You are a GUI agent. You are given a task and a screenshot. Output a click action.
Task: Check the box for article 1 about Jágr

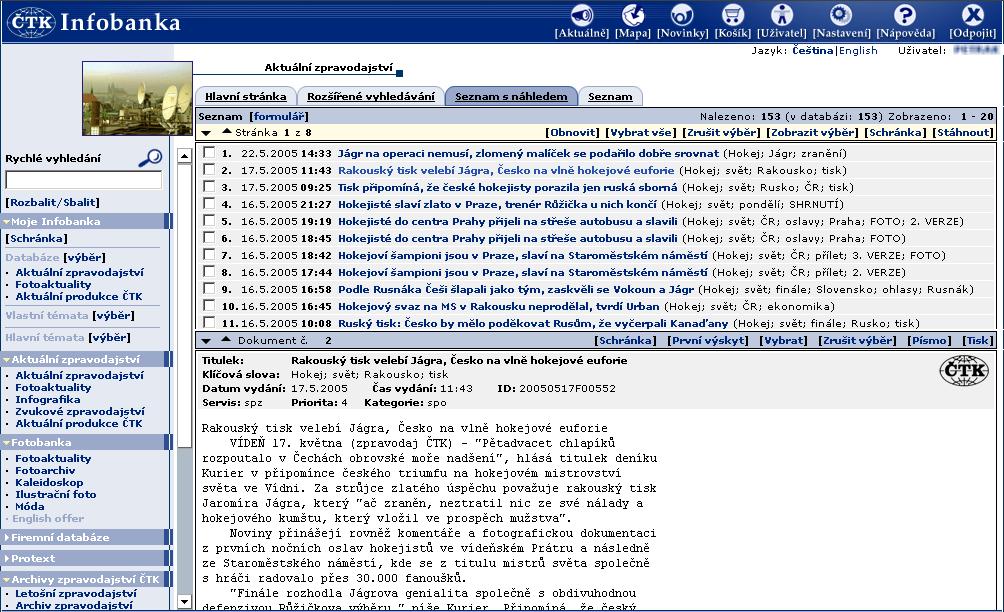coord(208,154)
